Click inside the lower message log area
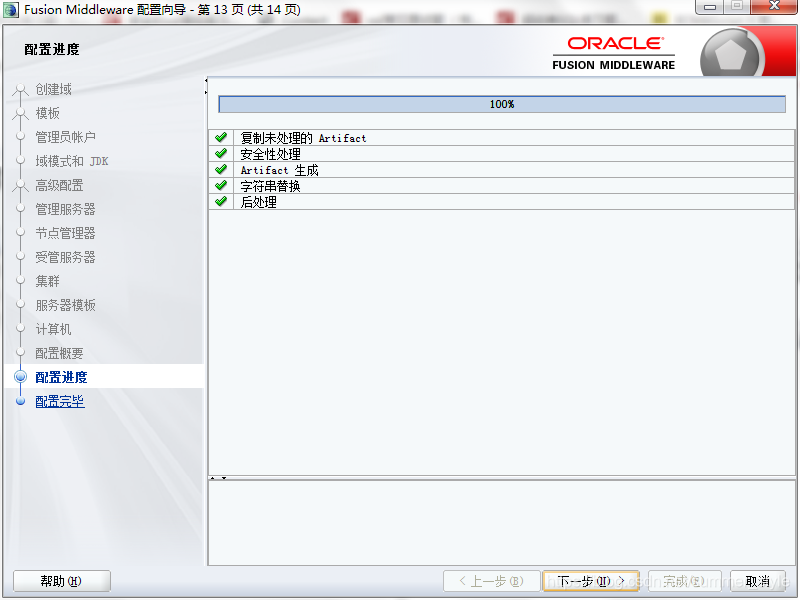The image size is (800, 600). click(502, 522)
